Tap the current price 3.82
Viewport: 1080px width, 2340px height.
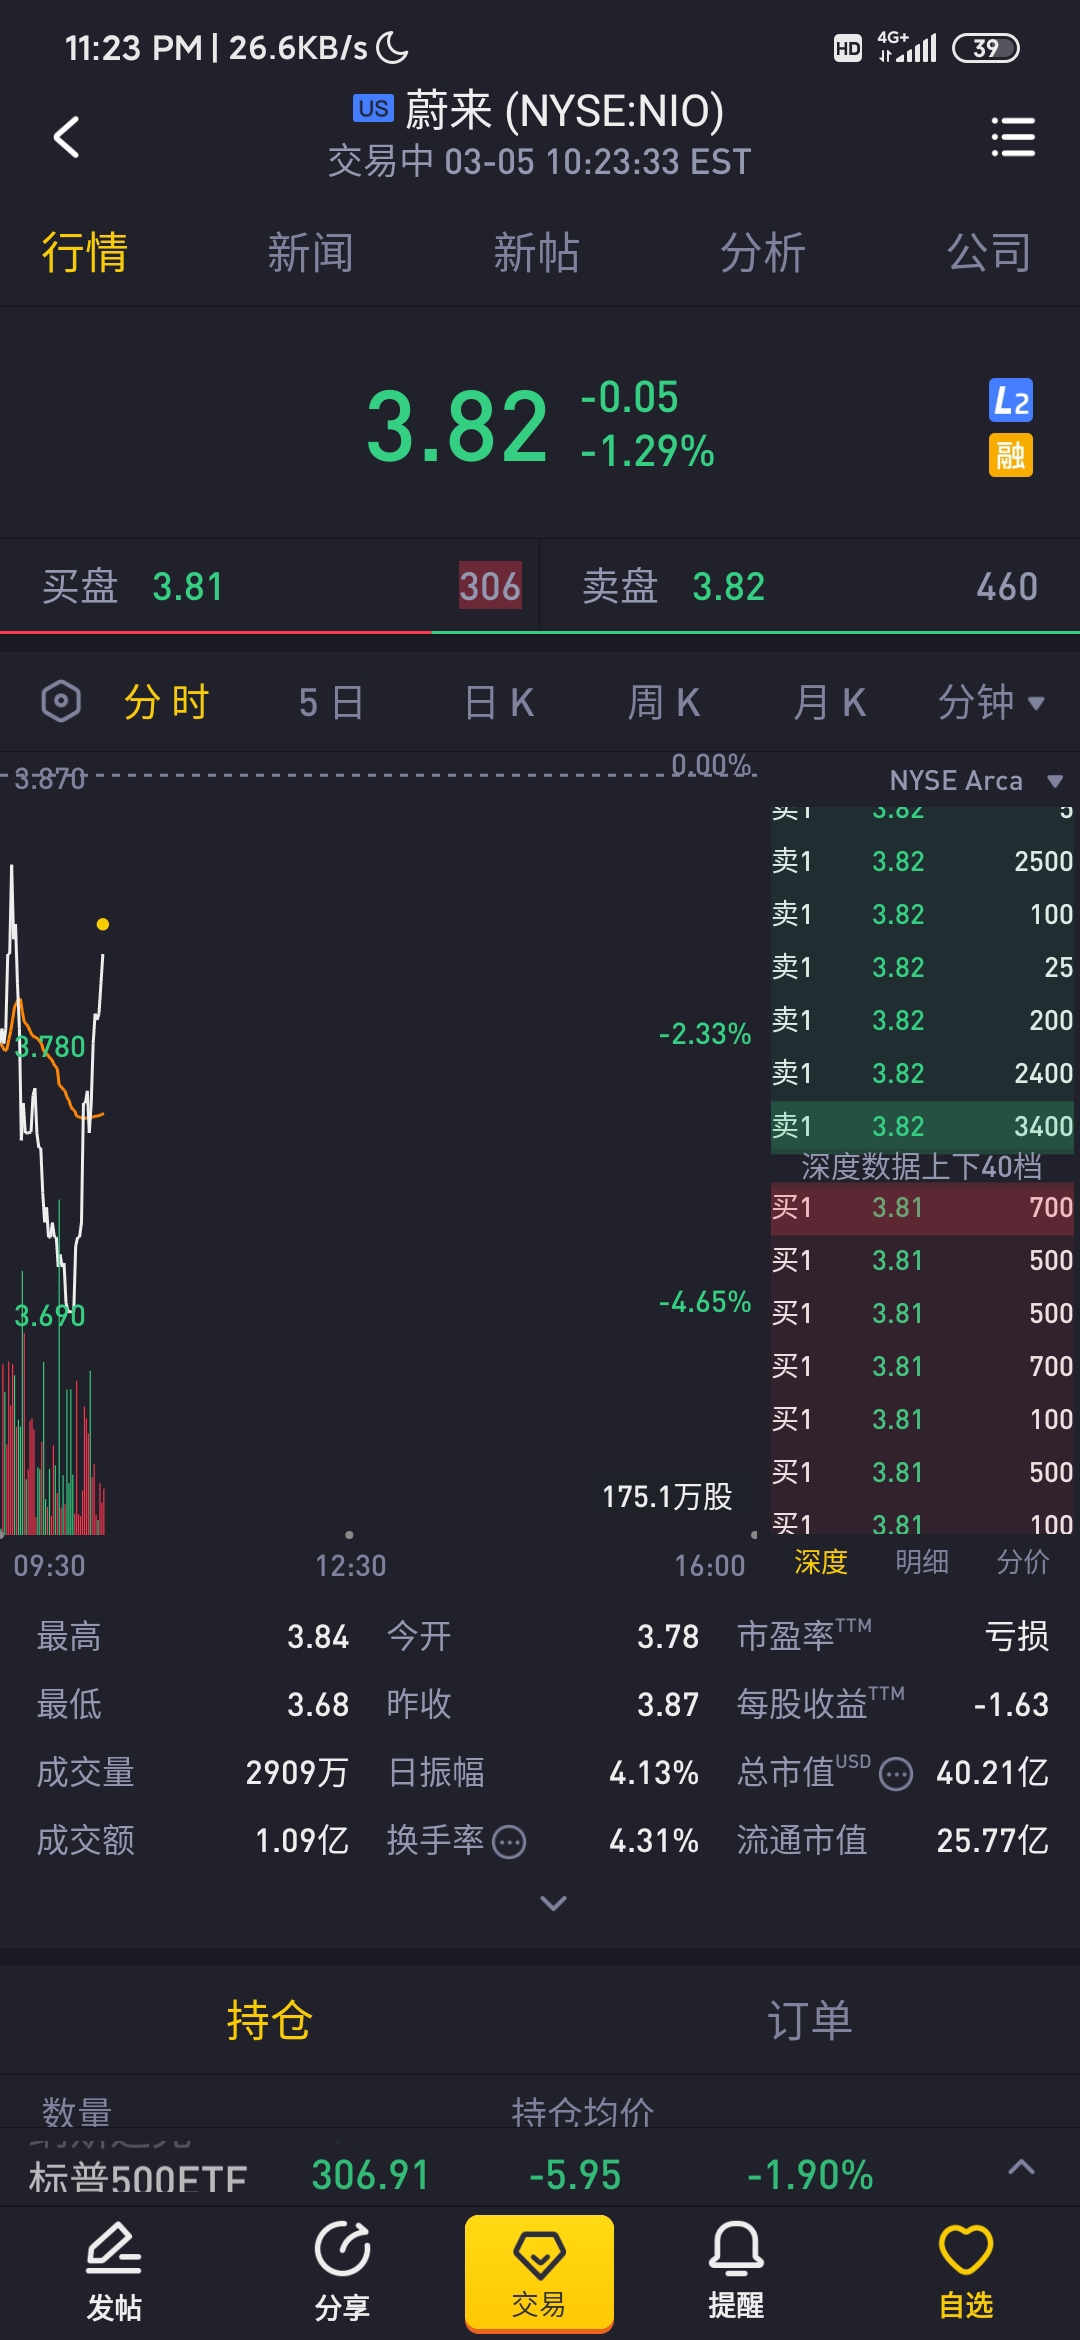coord(457,427)
